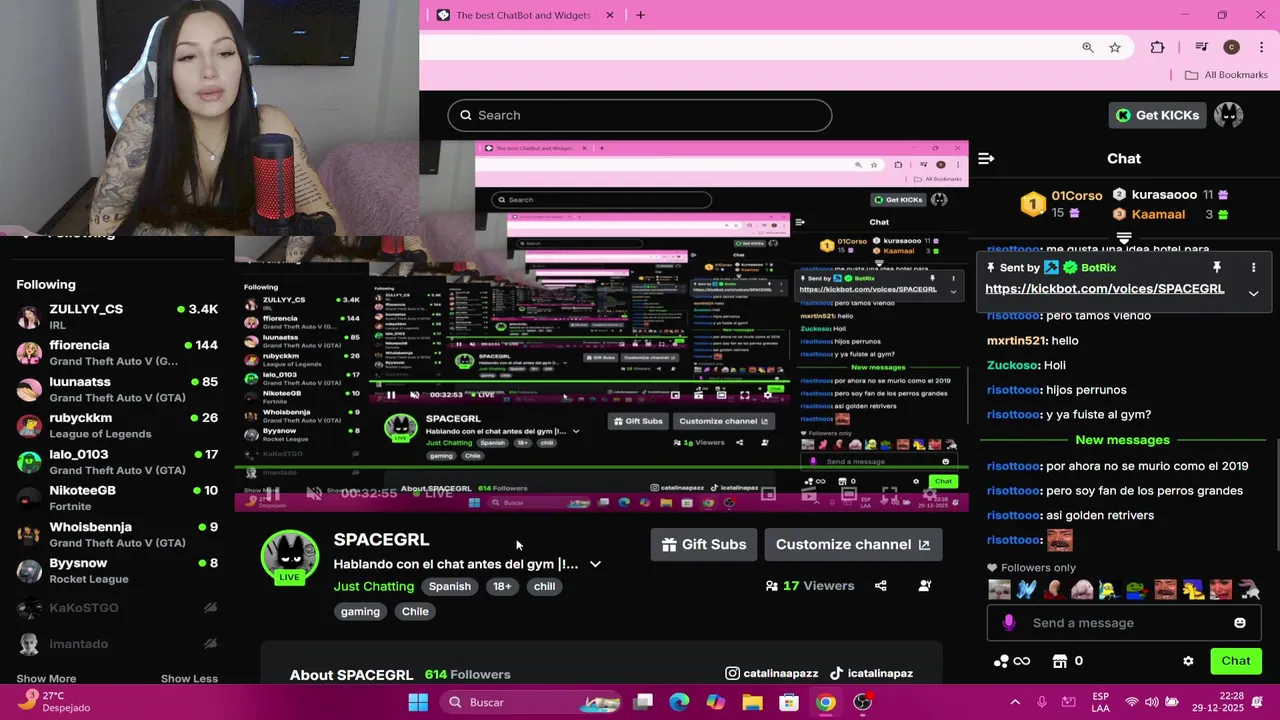This screenshot has height=720, width=1280.
Task: Open rubyckkm channel in Following
Action: pyautogui.click(x=118, y=425)
